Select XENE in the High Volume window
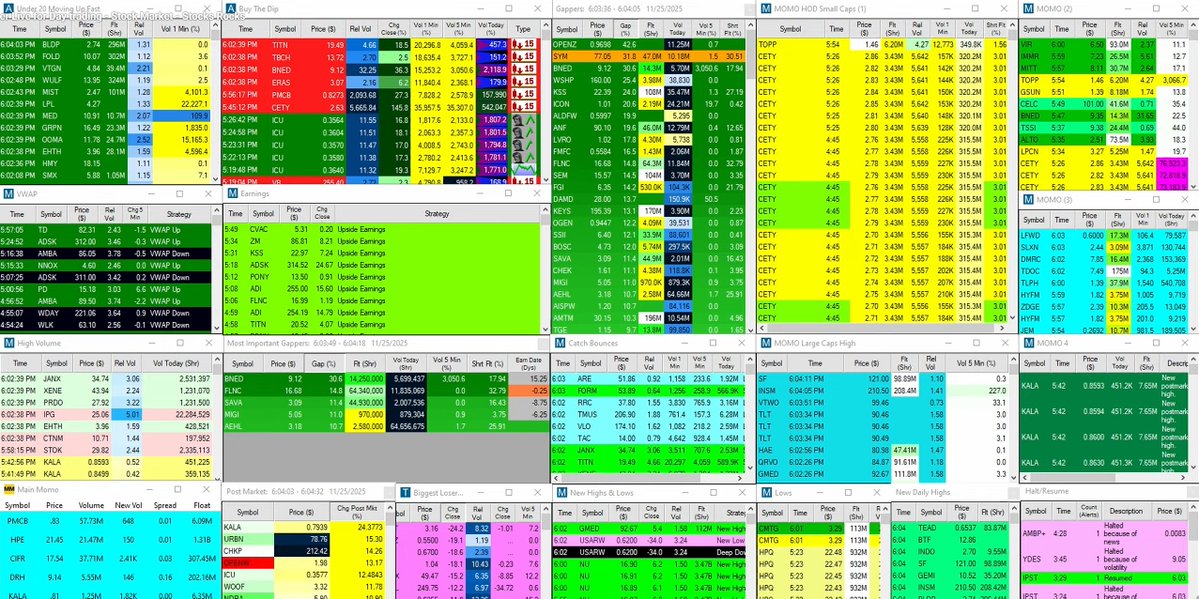 click(54, 390)
